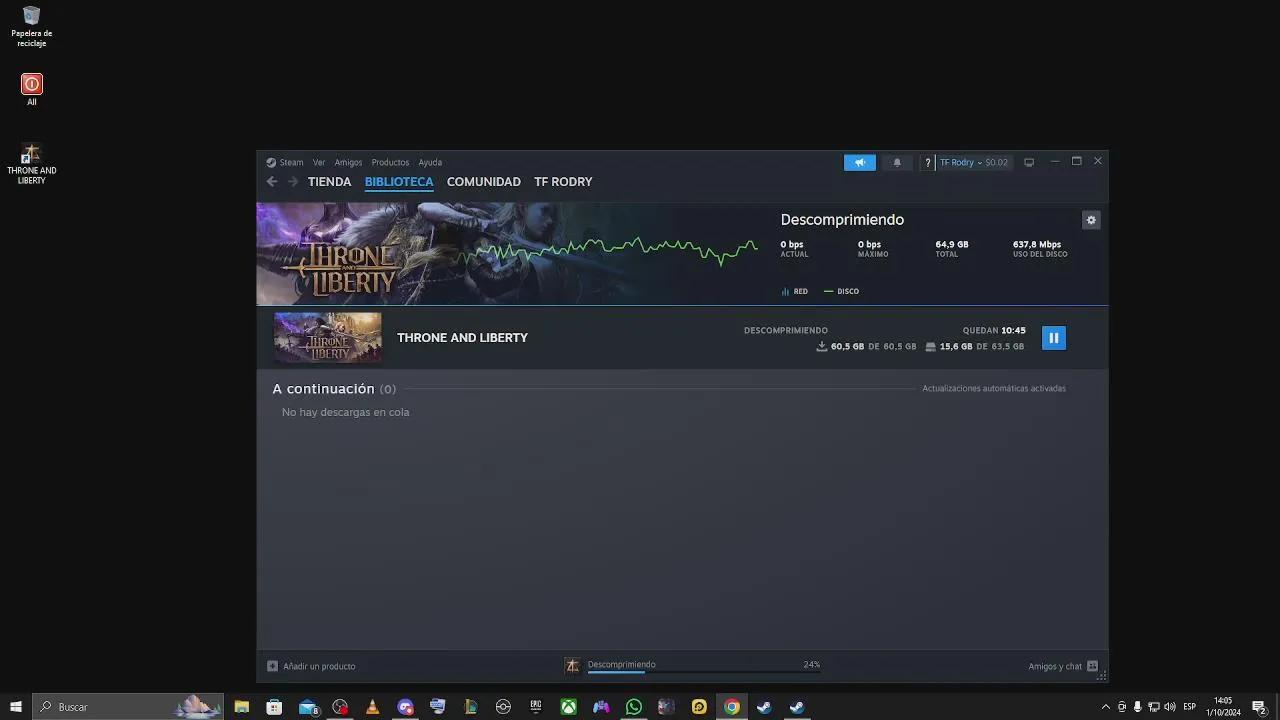This screenshot has width=1280, height=720.
Task: Switch to the COMUNIDAD tab
Action: 483,182
